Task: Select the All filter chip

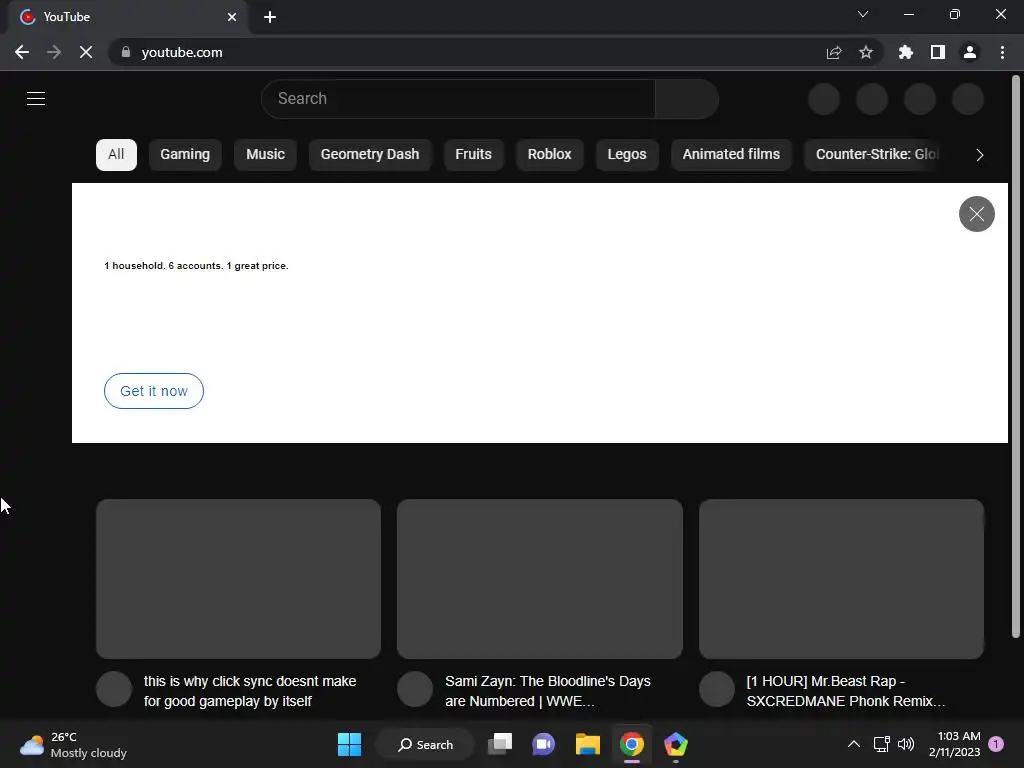Action: [x=116, y=155]
